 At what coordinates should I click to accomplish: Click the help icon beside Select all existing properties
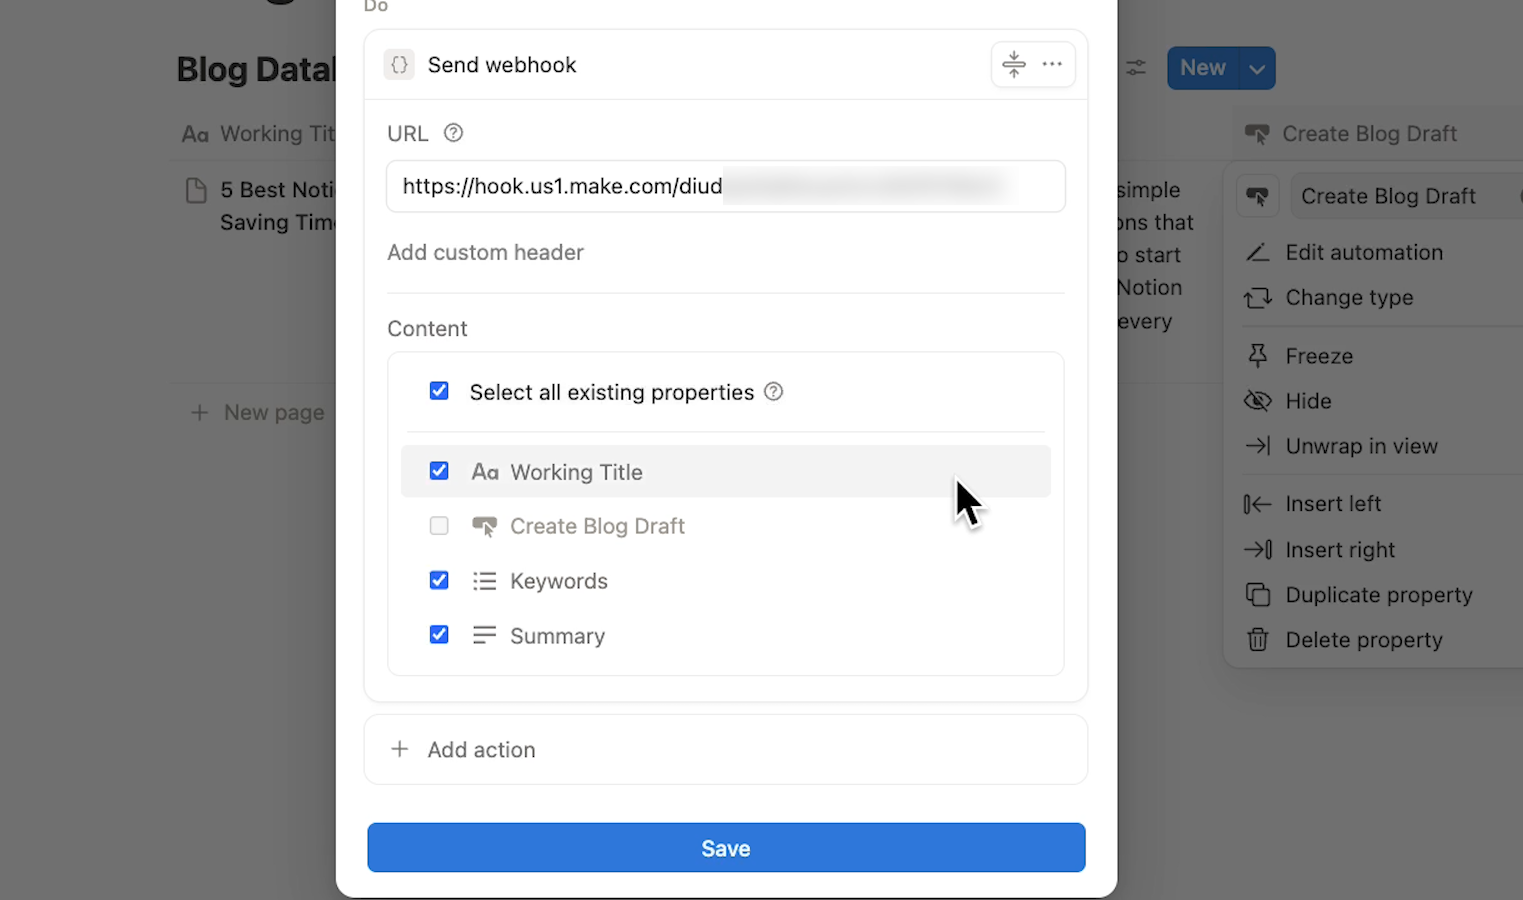773,391
